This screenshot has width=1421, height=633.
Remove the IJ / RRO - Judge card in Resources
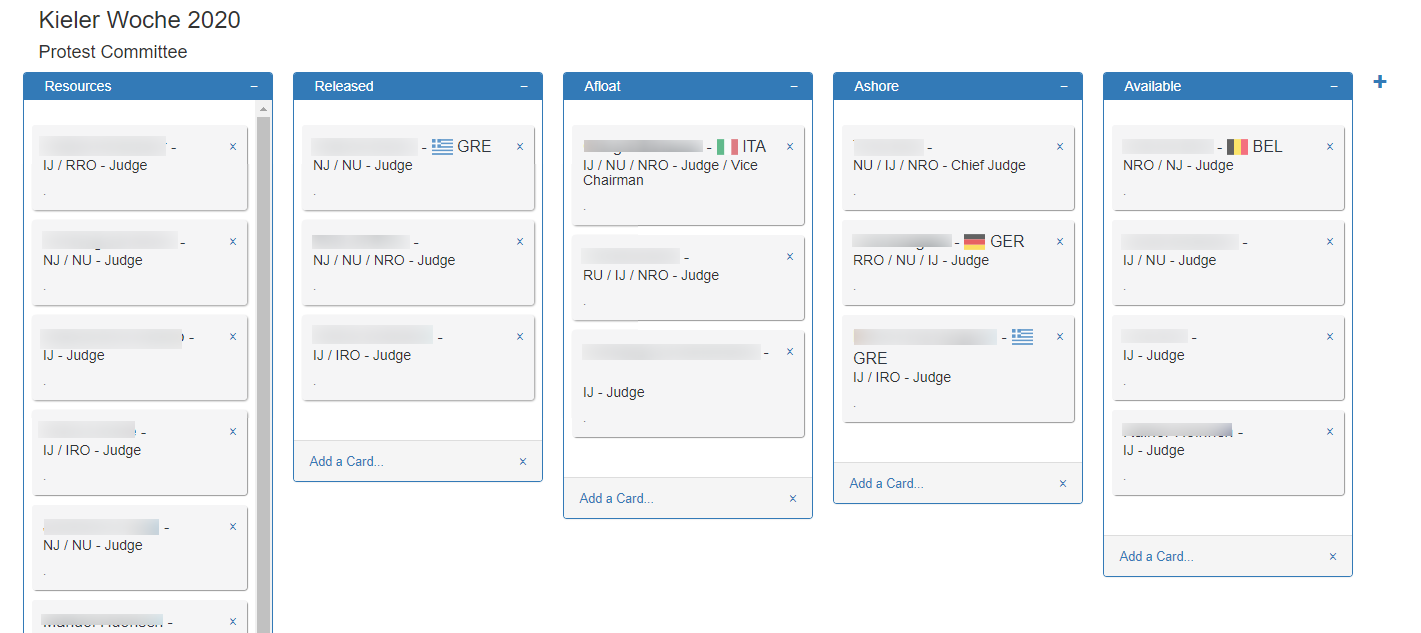click(233, 146)
